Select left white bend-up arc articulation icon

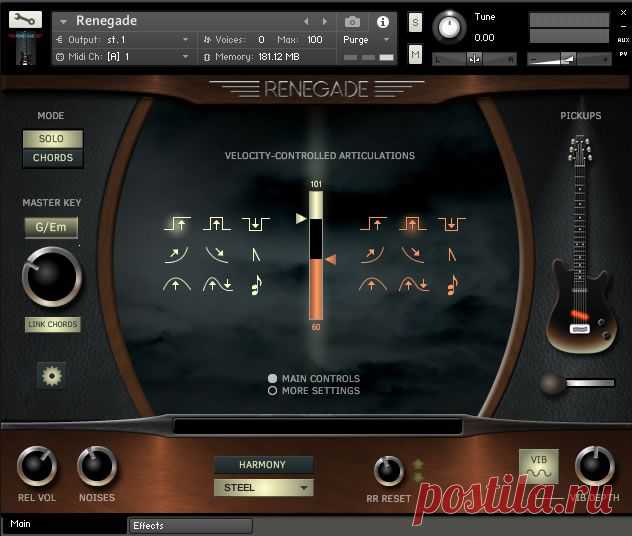tap(177, 284)
